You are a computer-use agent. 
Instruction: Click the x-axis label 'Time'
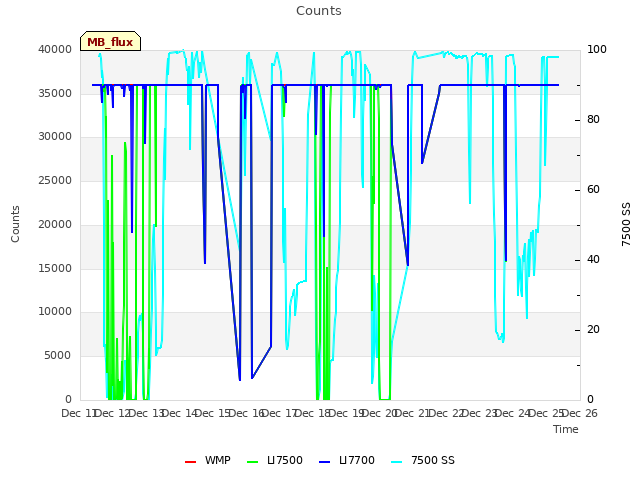[566, 429]
